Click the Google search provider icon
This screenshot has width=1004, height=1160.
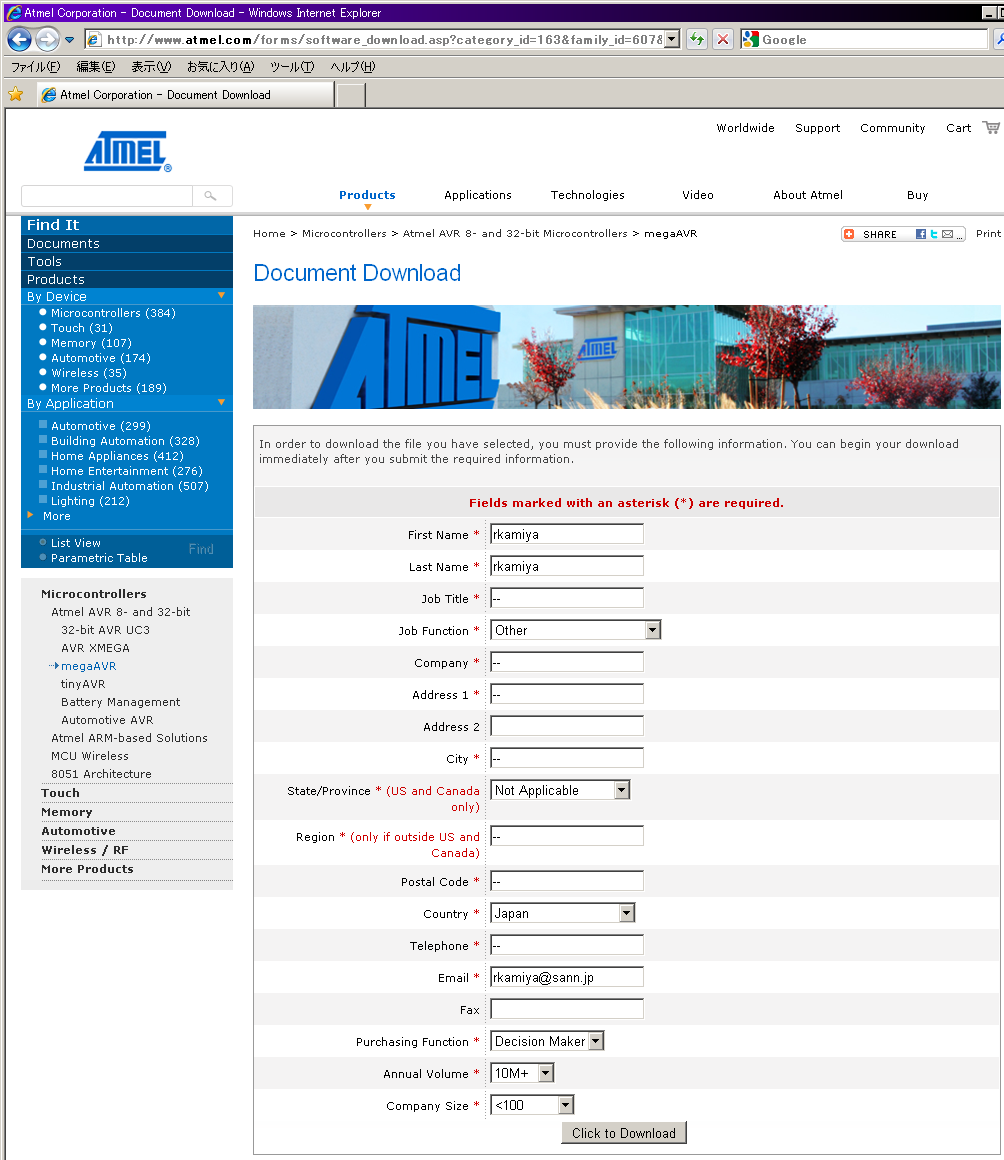click(750, 39)
